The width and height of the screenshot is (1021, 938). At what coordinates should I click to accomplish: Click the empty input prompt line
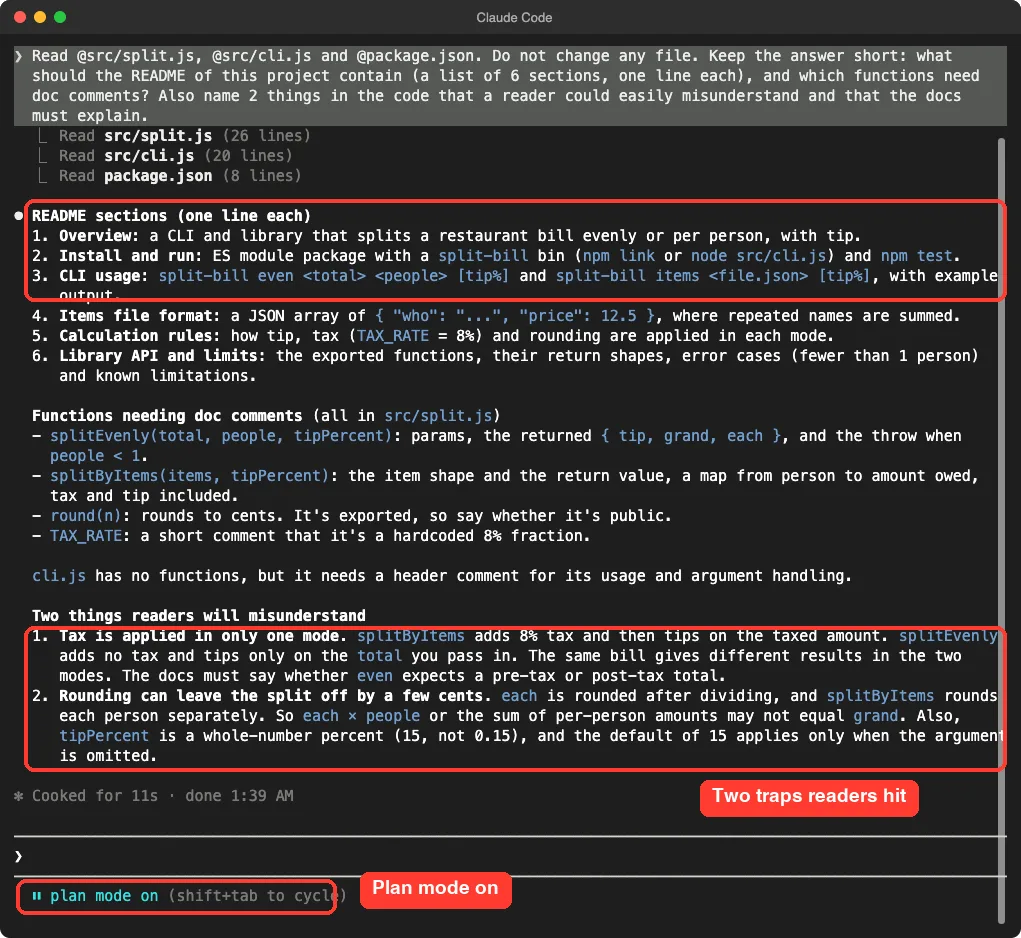510,856
